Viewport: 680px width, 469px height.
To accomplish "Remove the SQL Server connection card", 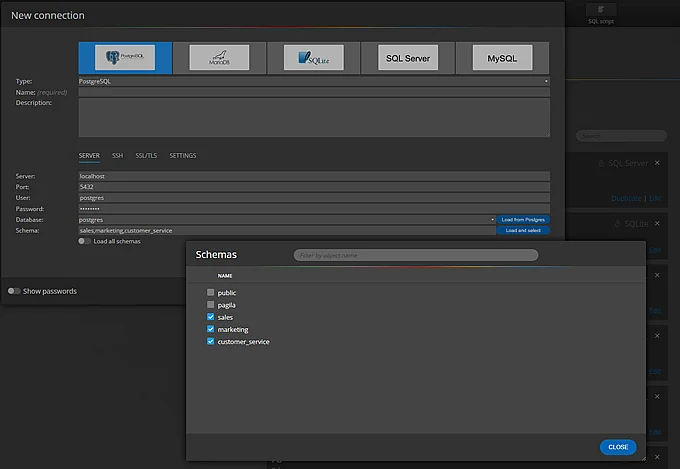I will (657, 163).
